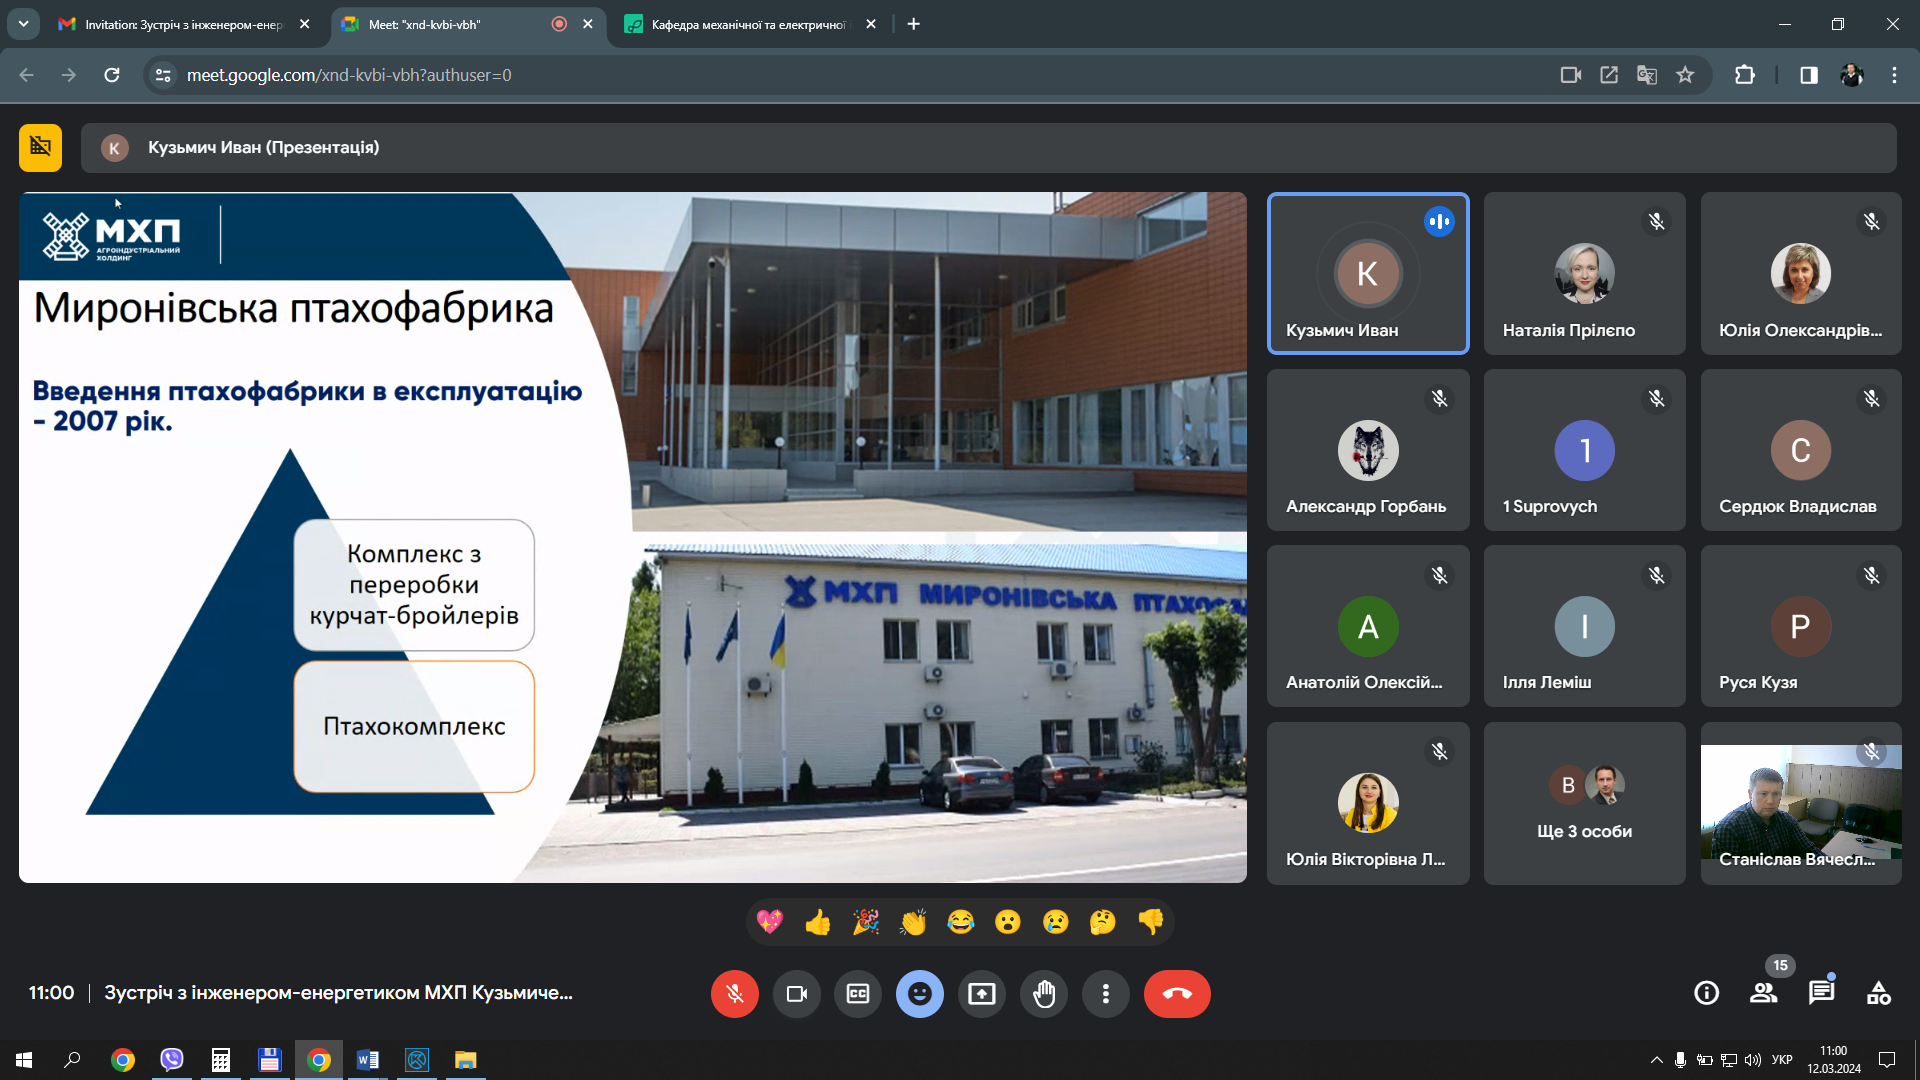Open Word from the taskbar

point(368,1060)
